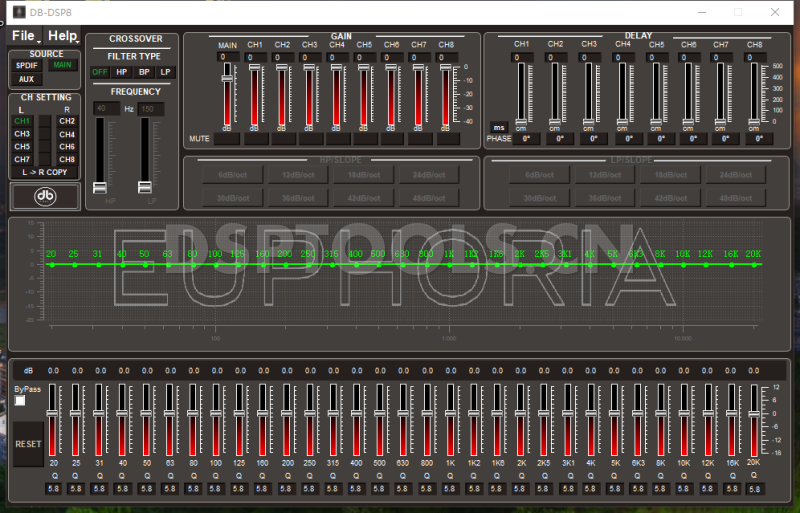Select LP slope 6dB/oct
The image size is (800, 513).
point(539,175)
